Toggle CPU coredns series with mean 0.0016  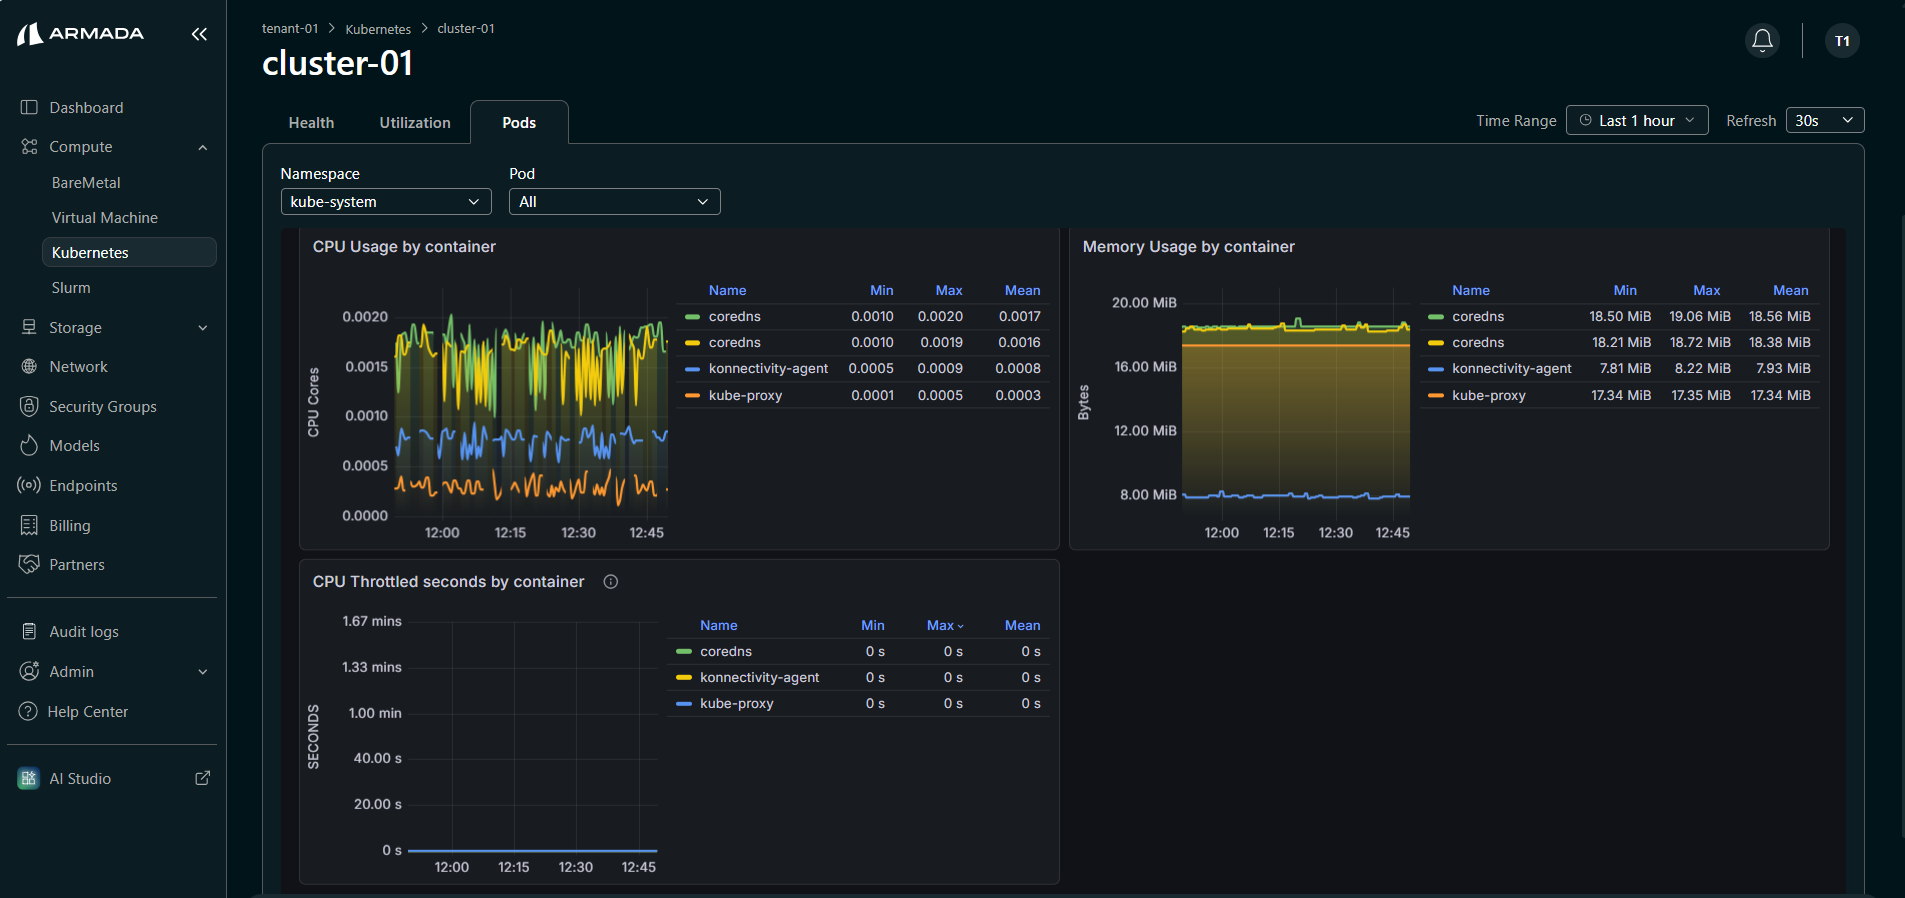coord(735,342)
